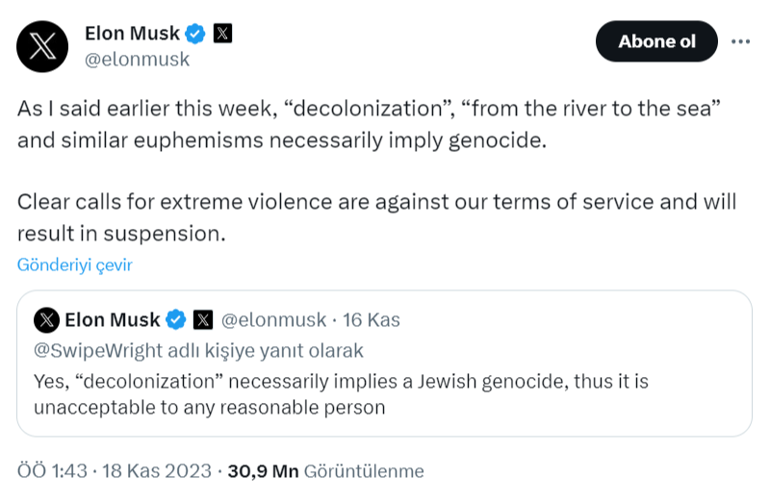Click the blue verified badge beside the top name

pos(196,33)
